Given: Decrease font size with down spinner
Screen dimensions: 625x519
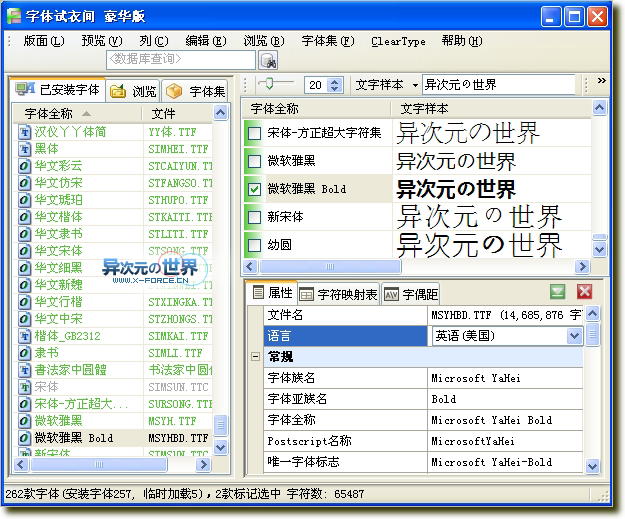Looking at the screenshot, I should click(334, 88).
